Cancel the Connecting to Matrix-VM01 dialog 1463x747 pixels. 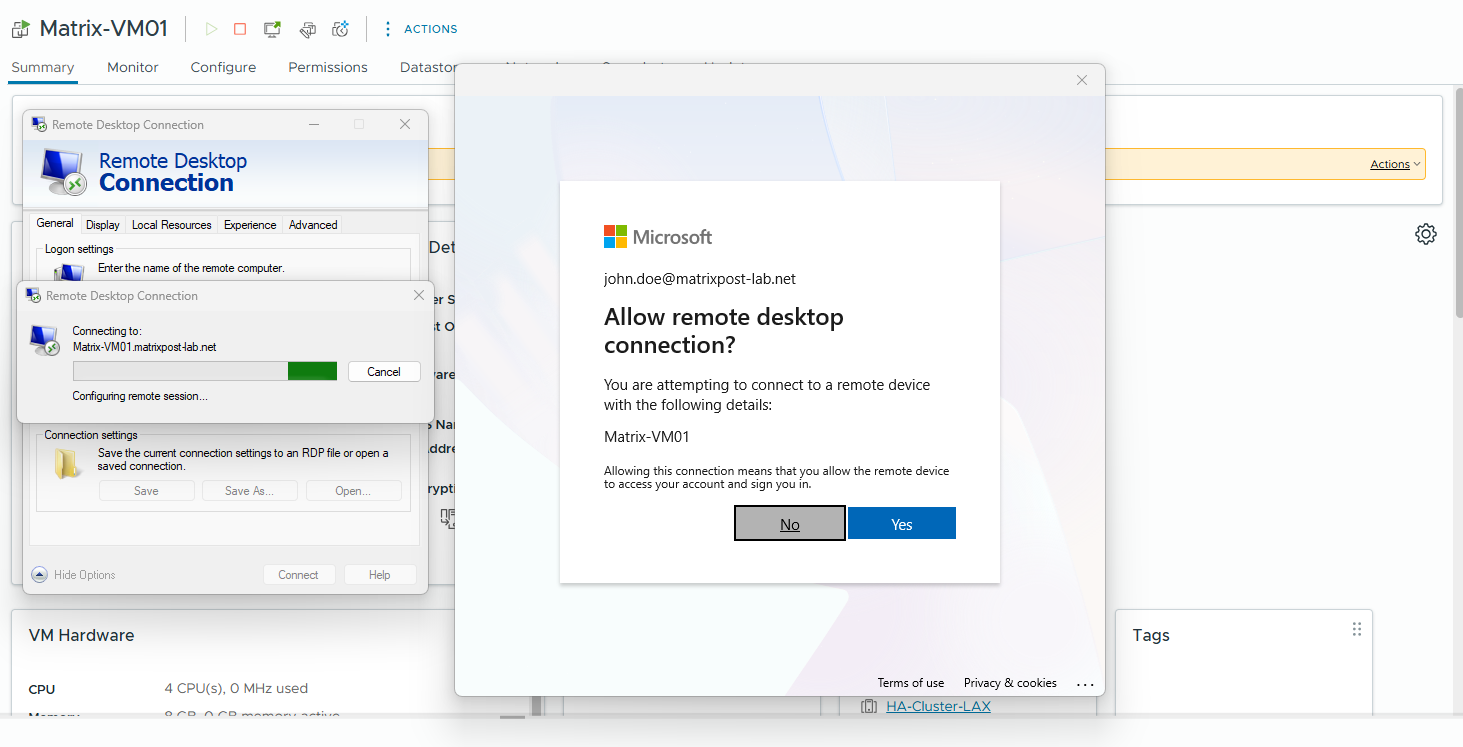(x=384, y=371)
